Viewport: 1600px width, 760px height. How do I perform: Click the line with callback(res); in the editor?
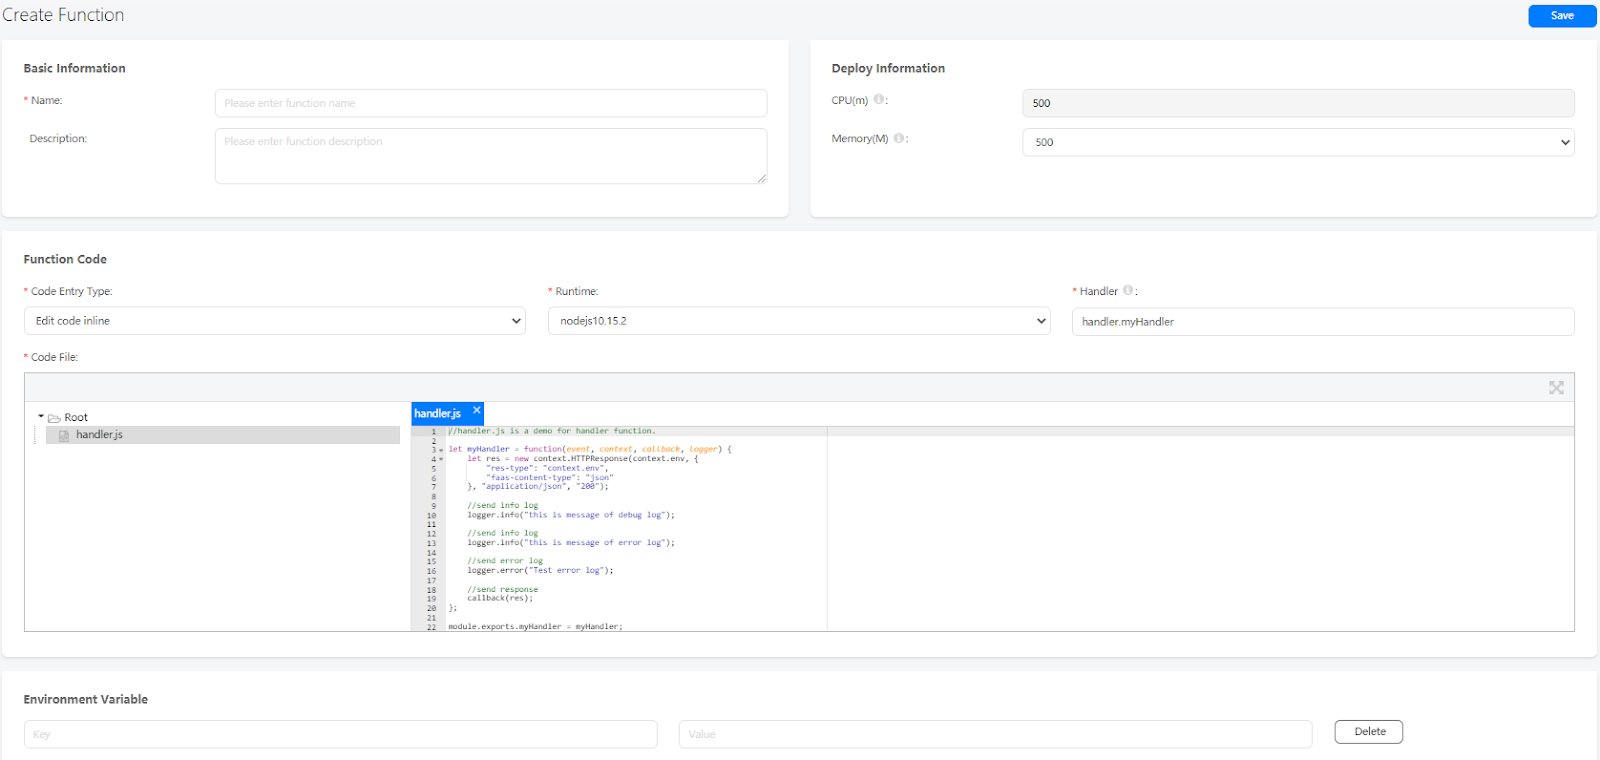[500, 598]
